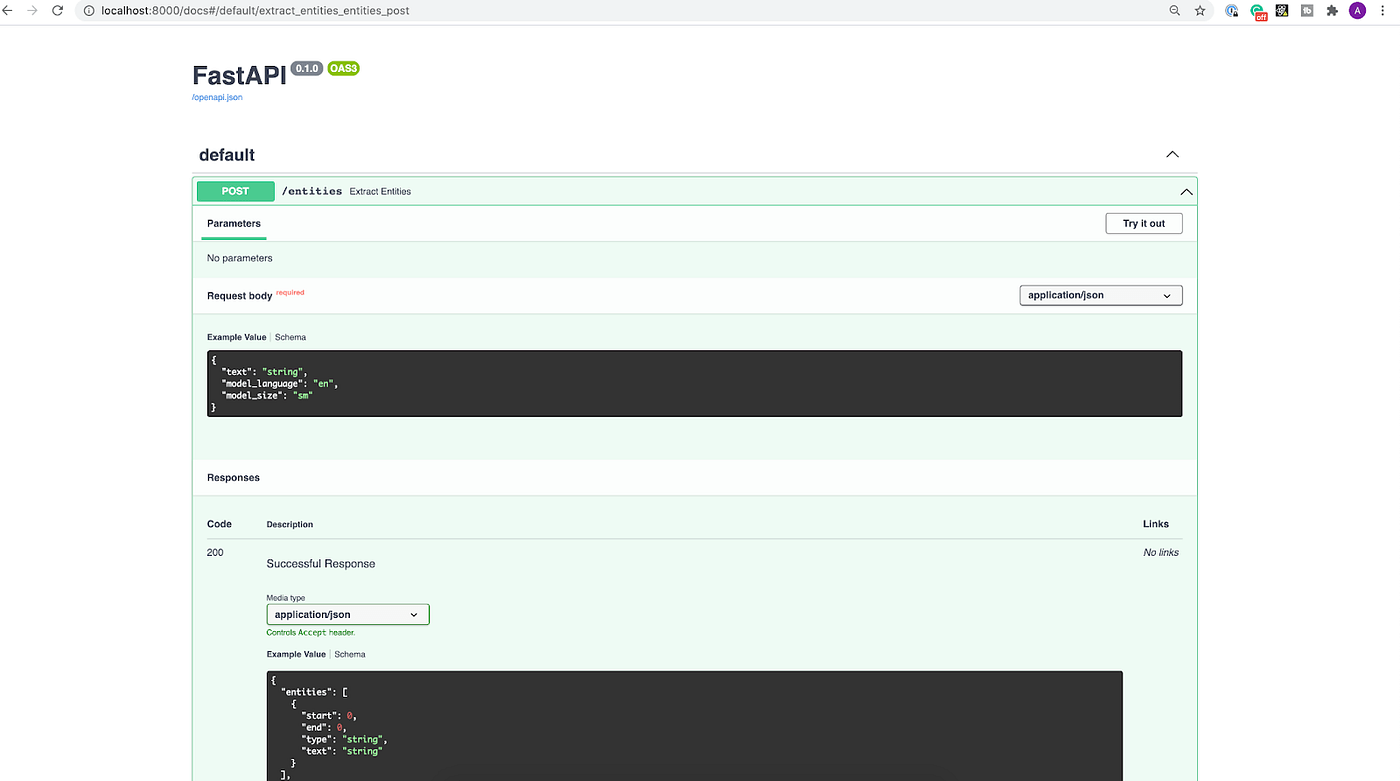Click the 'Request body' label

(x=239, y=296)
